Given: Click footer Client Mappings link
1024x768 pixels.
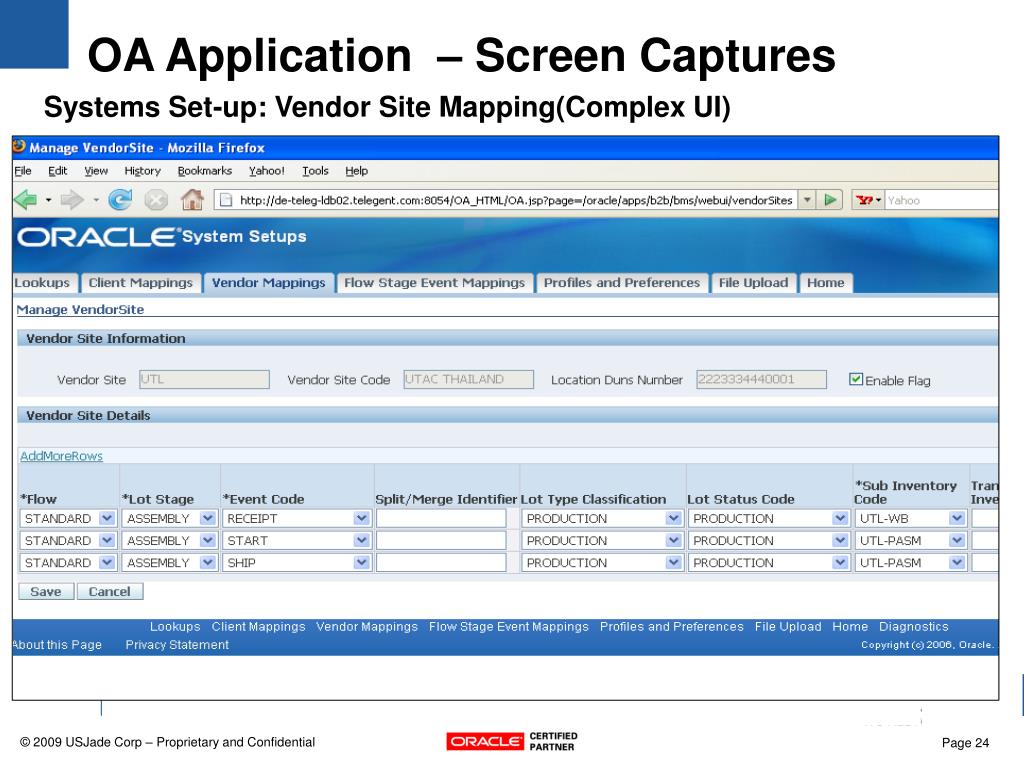Looking at the screenshot, I should [259, 626].
